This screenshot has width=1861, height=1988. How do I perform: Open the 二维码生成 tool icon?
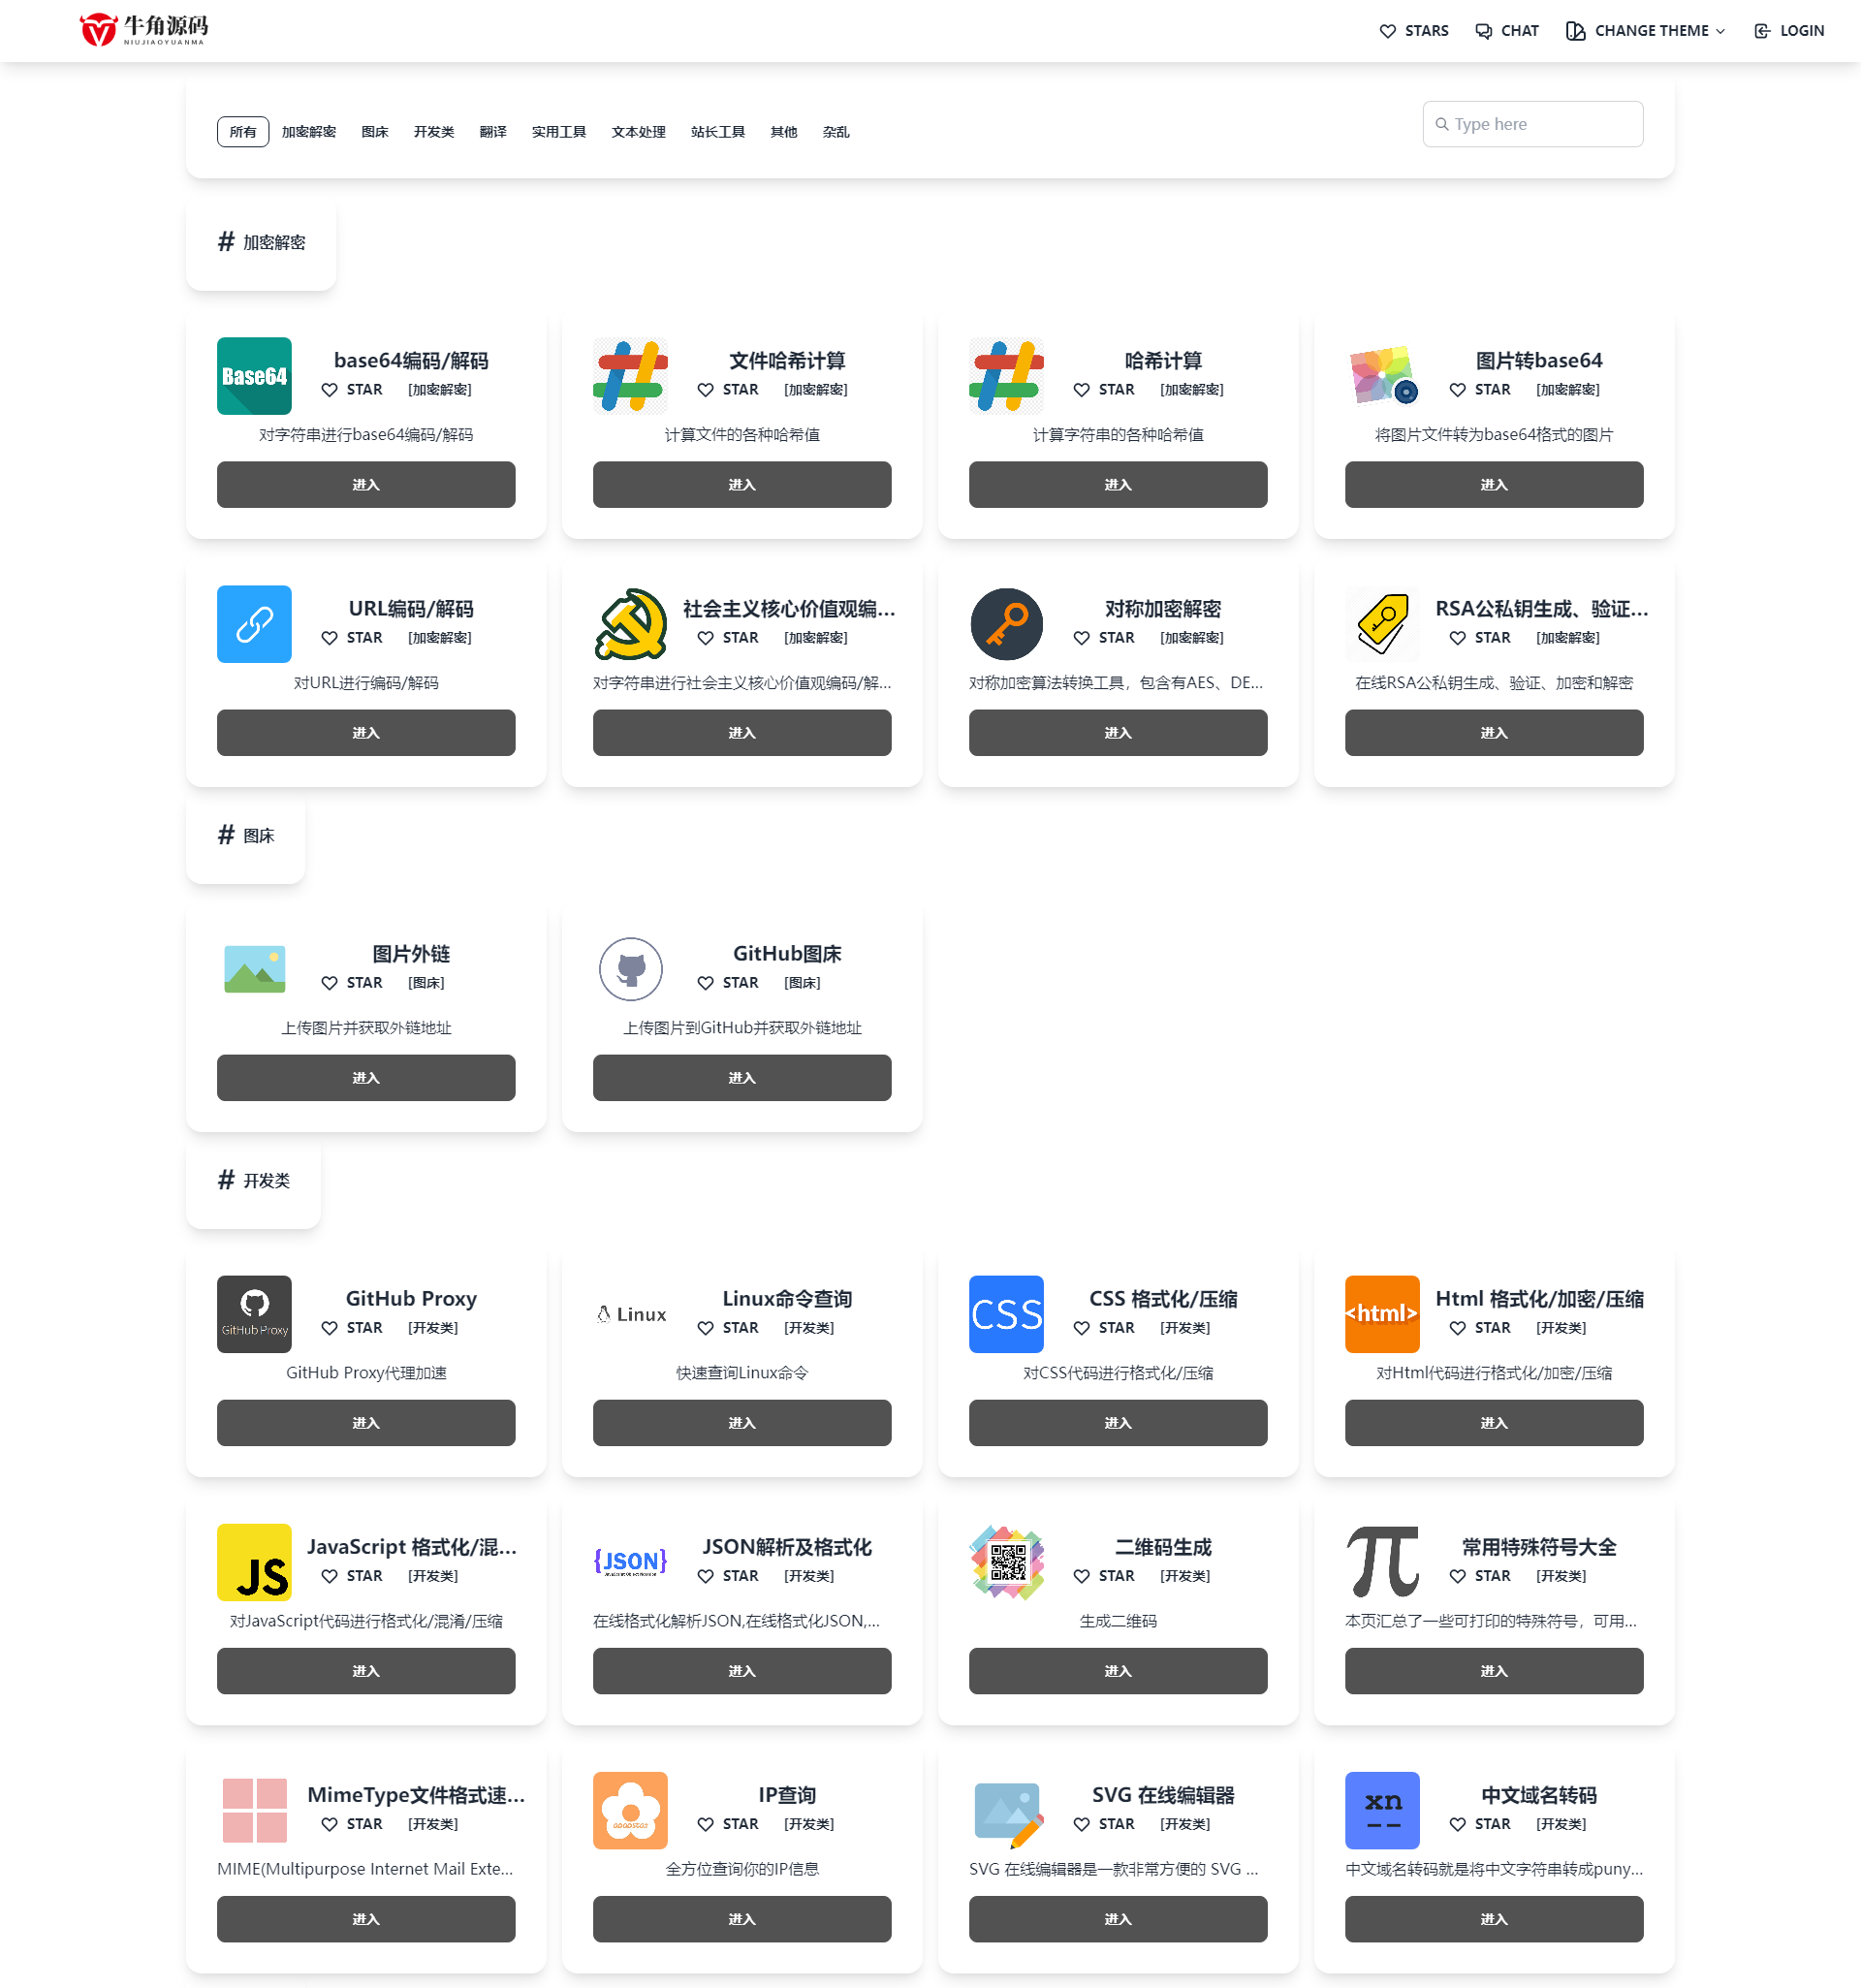[x=1006, y=1562]
